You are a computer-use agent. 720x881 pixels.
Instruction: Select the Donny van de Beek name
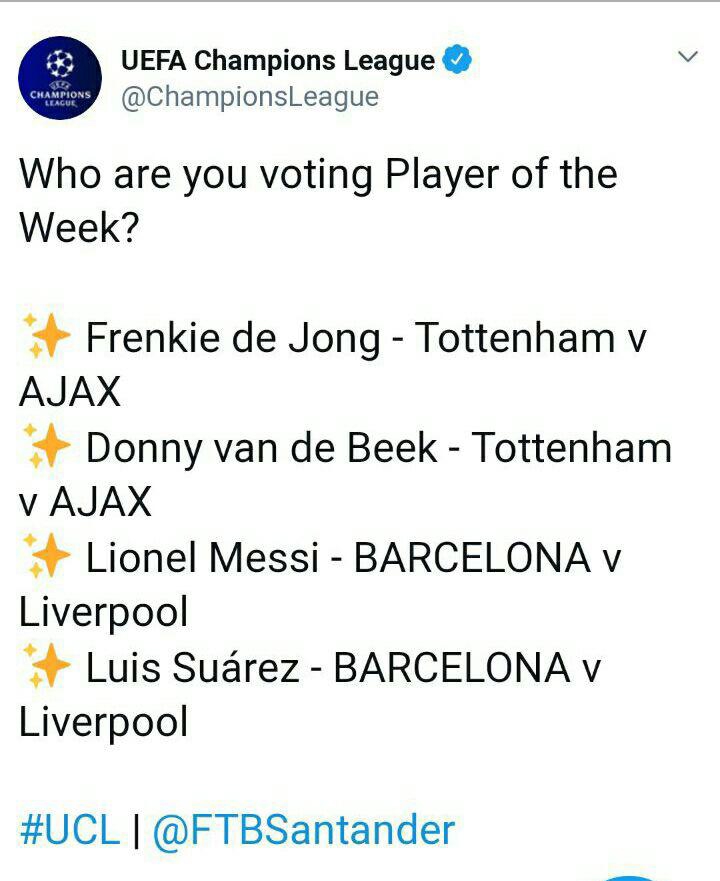coord(262,448)
